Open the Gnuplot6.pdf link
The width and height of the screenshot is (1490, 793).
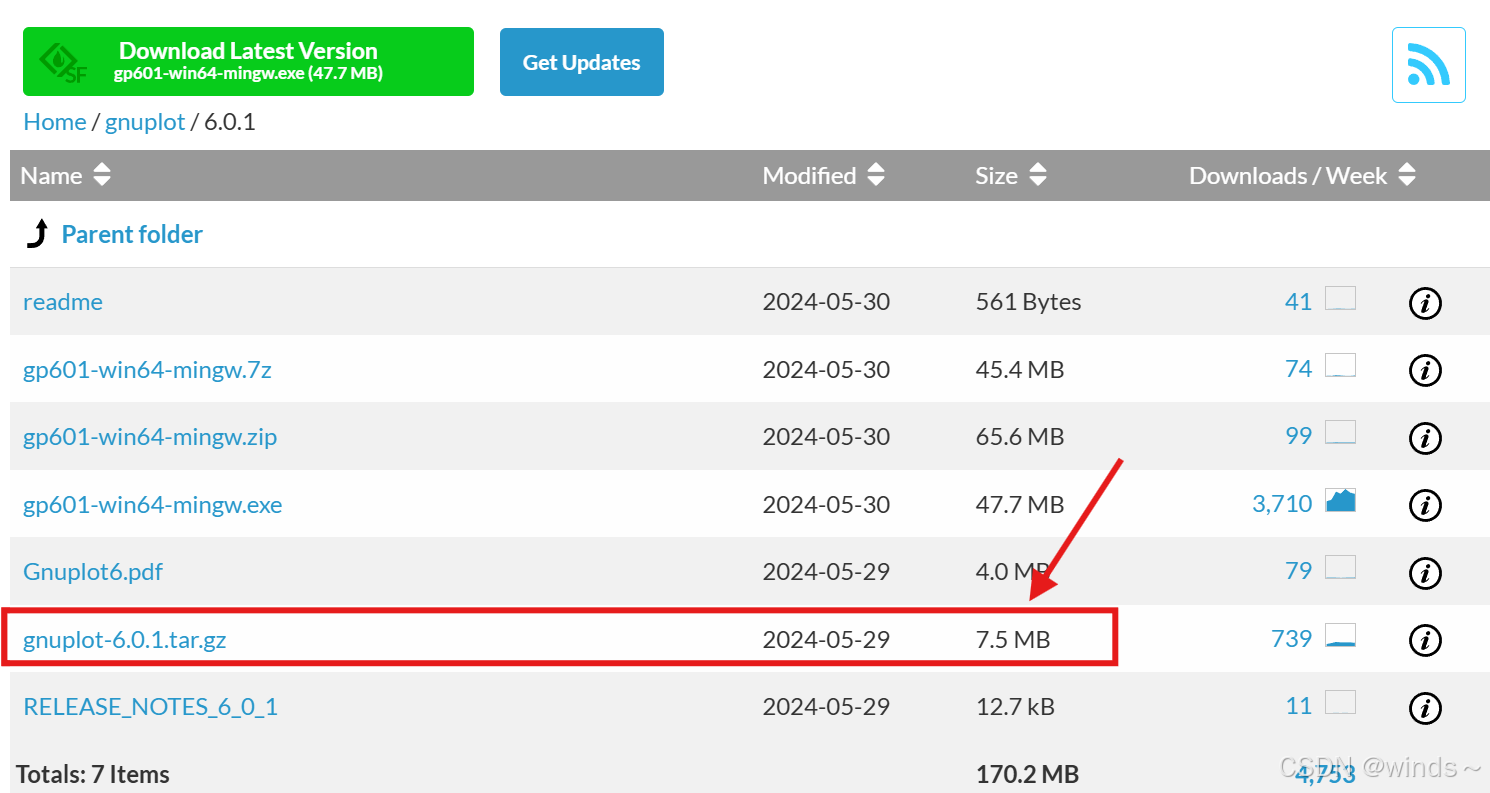coord(93,572)
